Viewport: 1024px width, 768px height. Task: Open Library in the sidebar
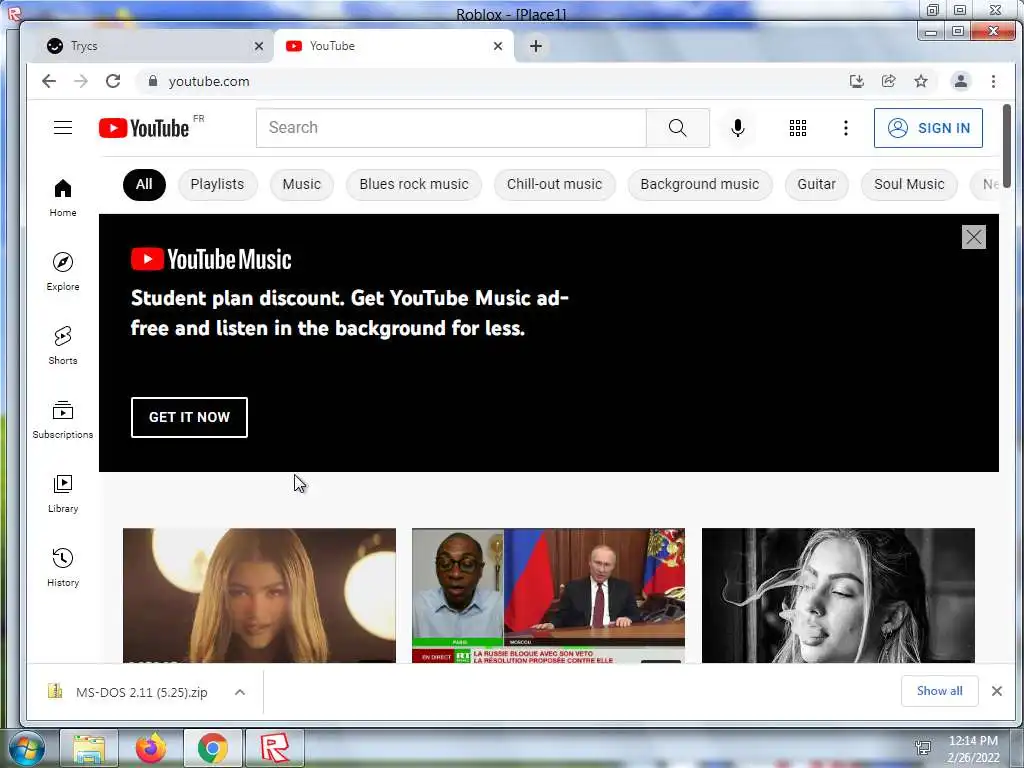tap(63, 493)
